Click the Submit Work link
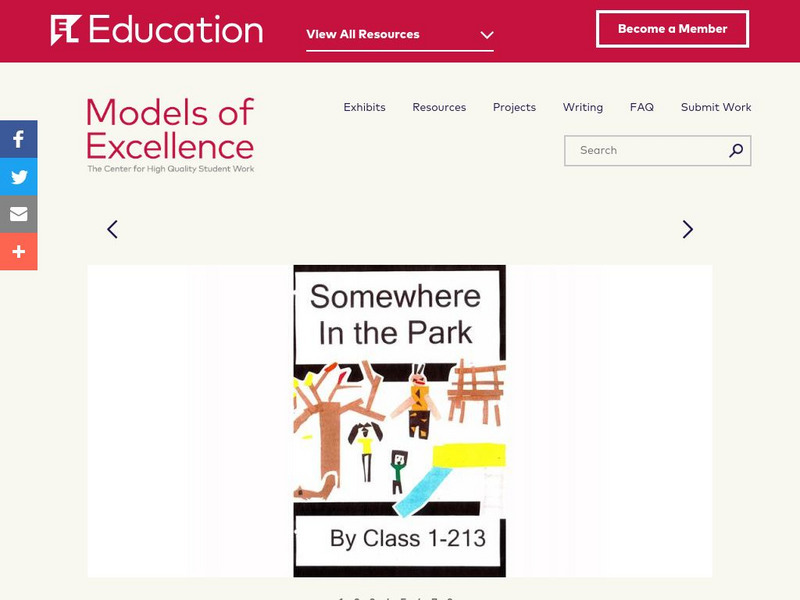Viewport: 800px width, 600px height. (716, 107)
